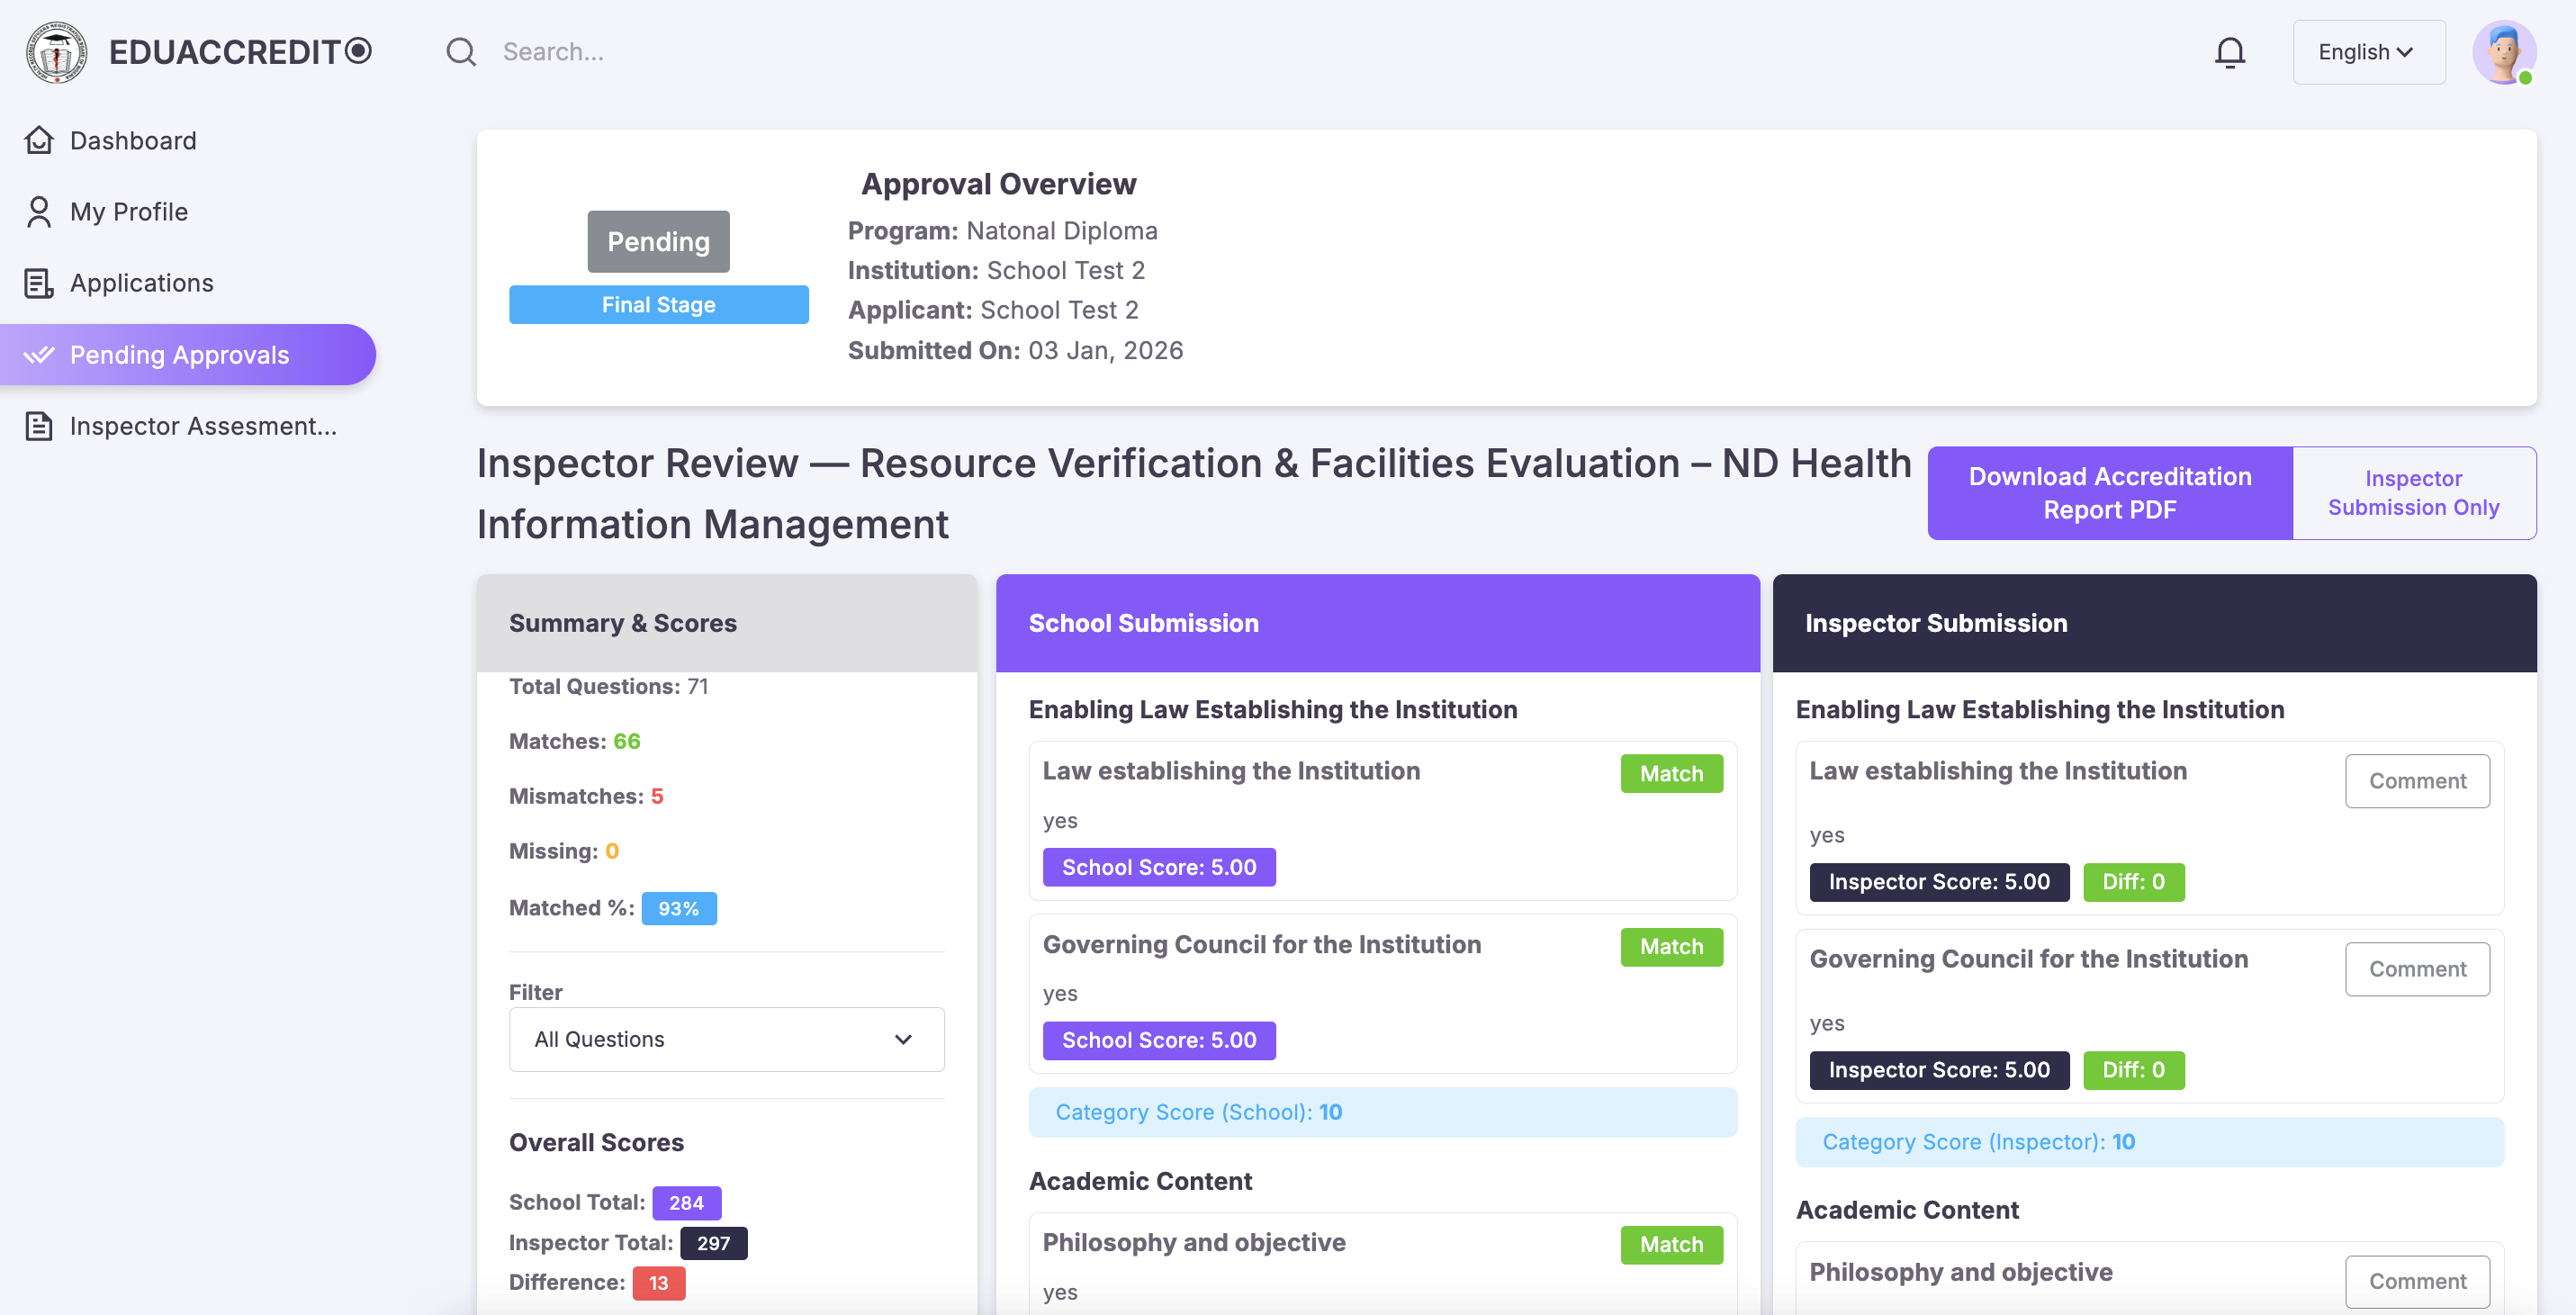The height and width of the screenshot is (1315, 2576).
Task: Click Category Score (School): 10 bar
Action: click(x=1383, y=1112)
